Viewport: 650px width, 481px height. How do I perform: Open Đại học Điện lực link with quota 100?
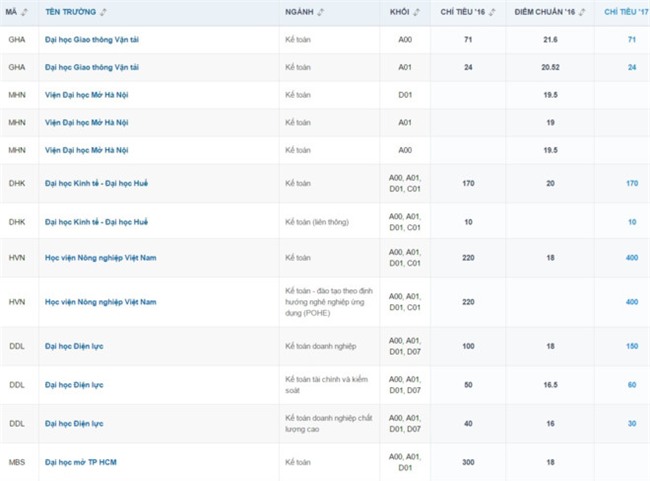click(x=75, y=345)
